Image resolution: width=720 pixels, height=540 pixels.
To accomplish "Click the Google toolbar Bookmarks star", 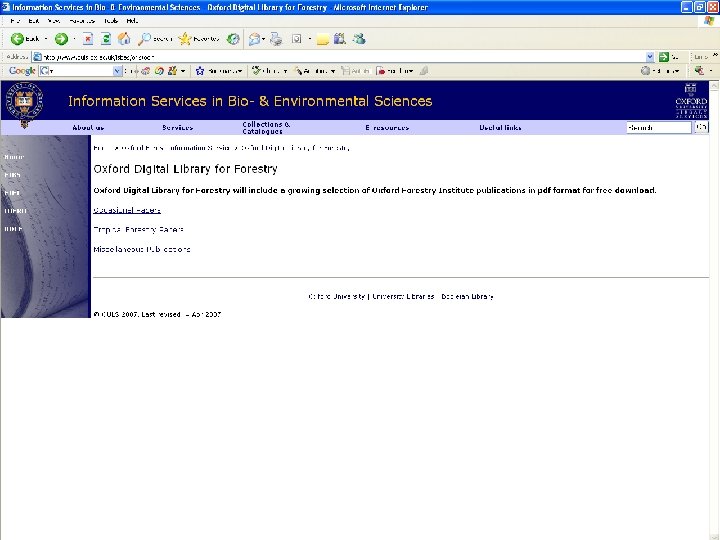I will tap(200, 71).
